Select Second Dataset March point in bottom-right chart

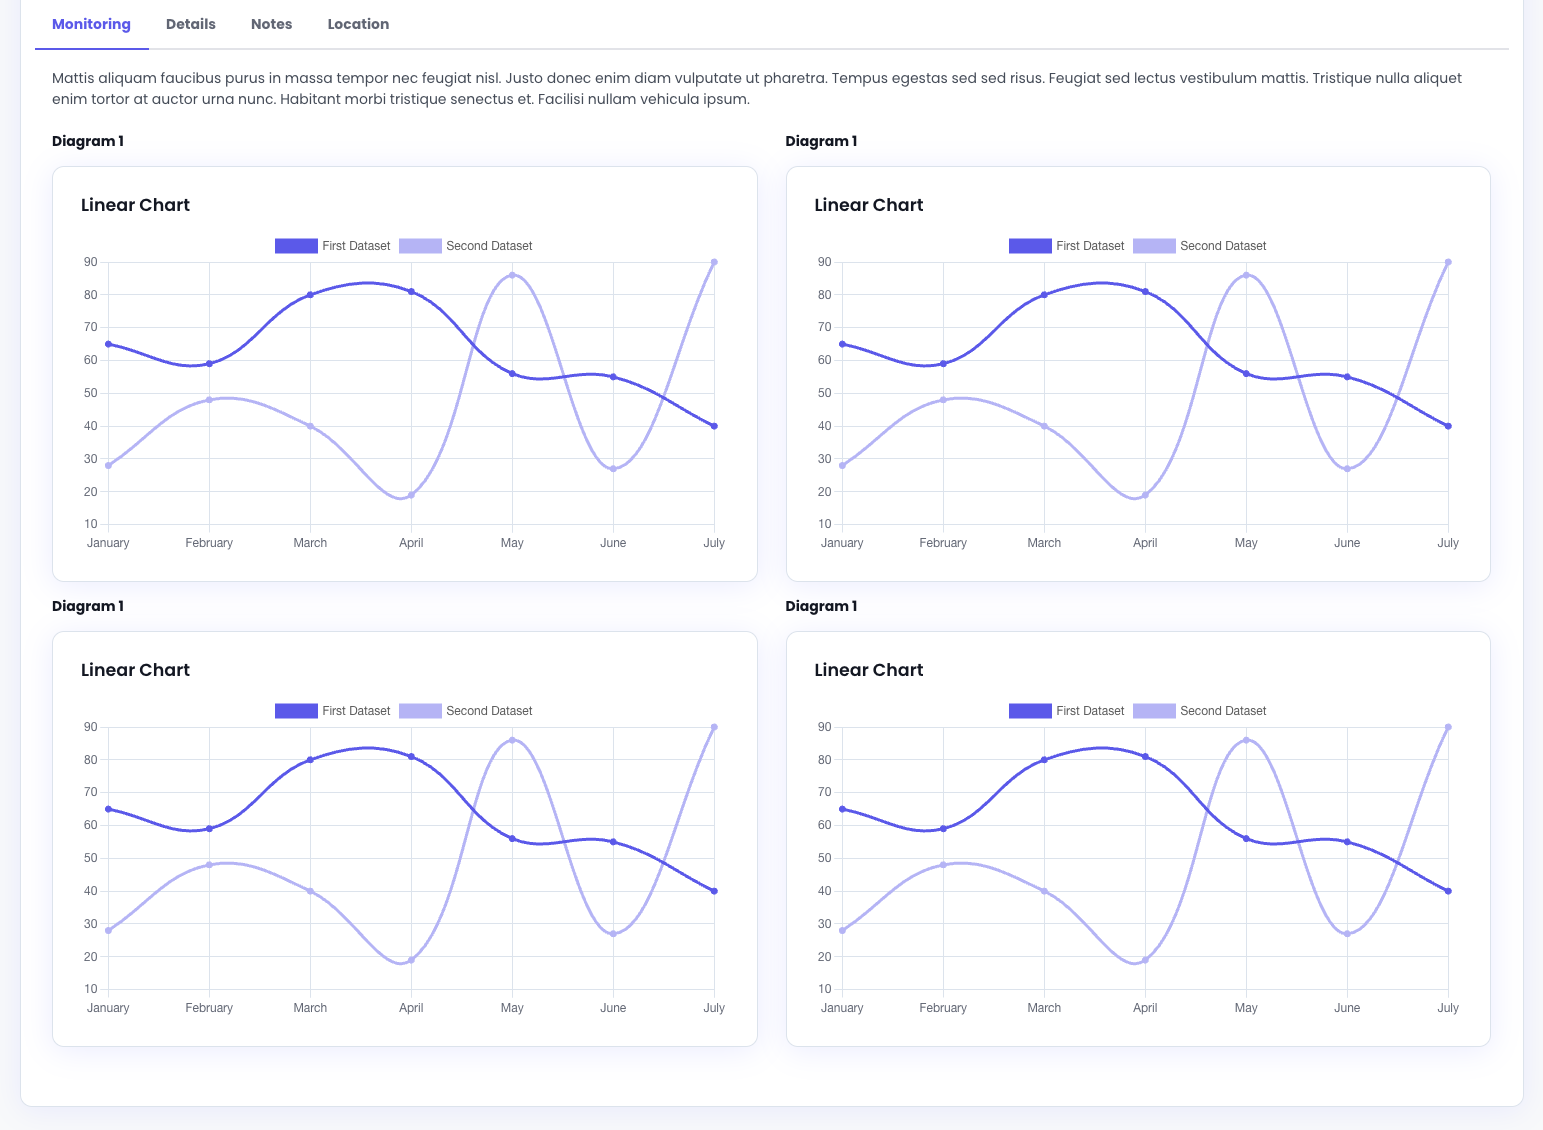[x=1044, y=891]
